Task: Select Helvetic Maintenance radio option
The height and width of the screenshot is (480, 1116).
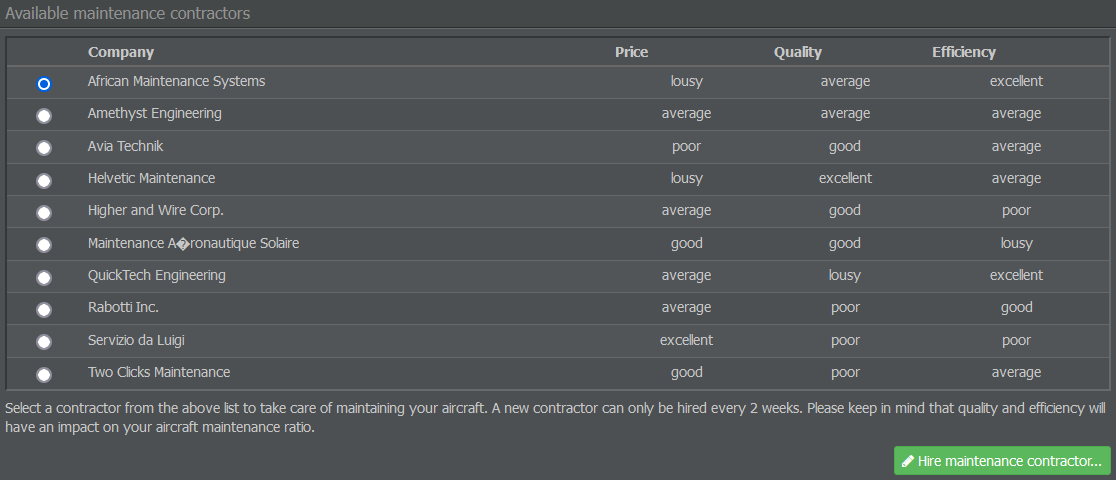Action: (44, 180)
